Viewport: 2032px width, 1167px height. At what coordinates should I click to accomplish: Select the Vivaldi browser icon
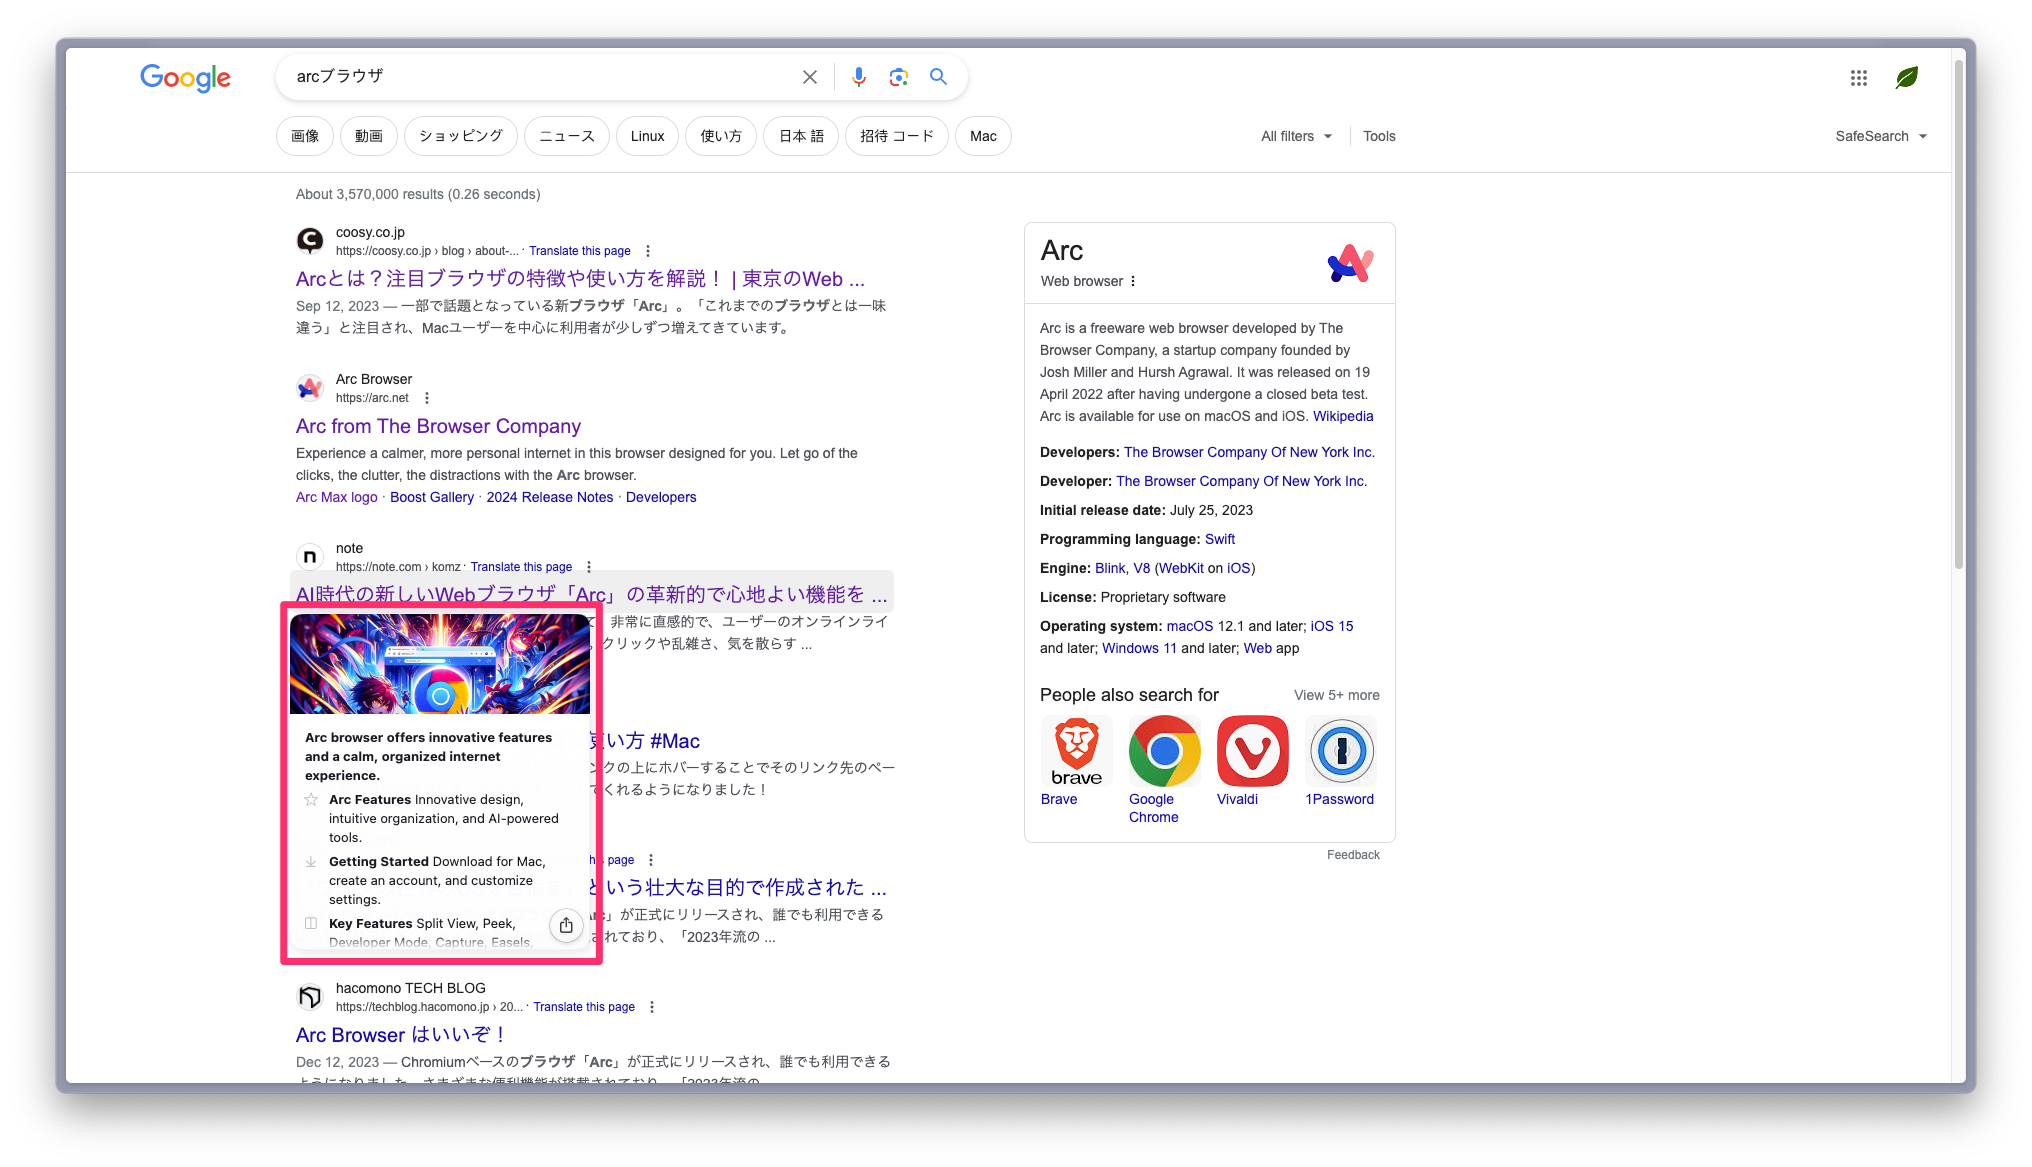[1252, 751]
